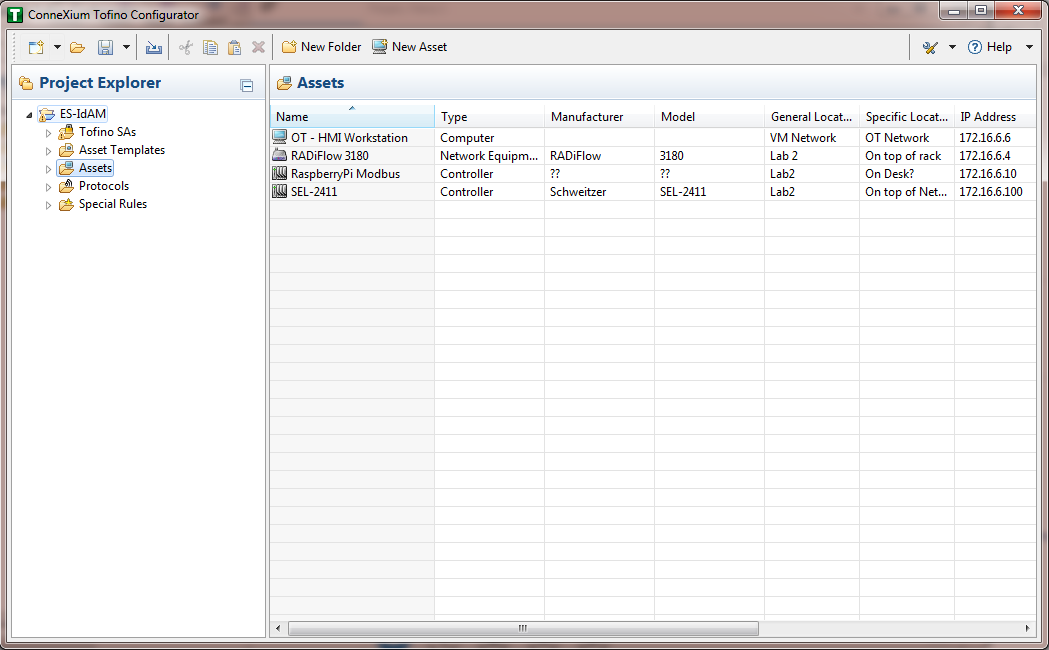The image size is (1049, 650).
Task: Click the On Desk? location cell
Action: click(907, 174)
